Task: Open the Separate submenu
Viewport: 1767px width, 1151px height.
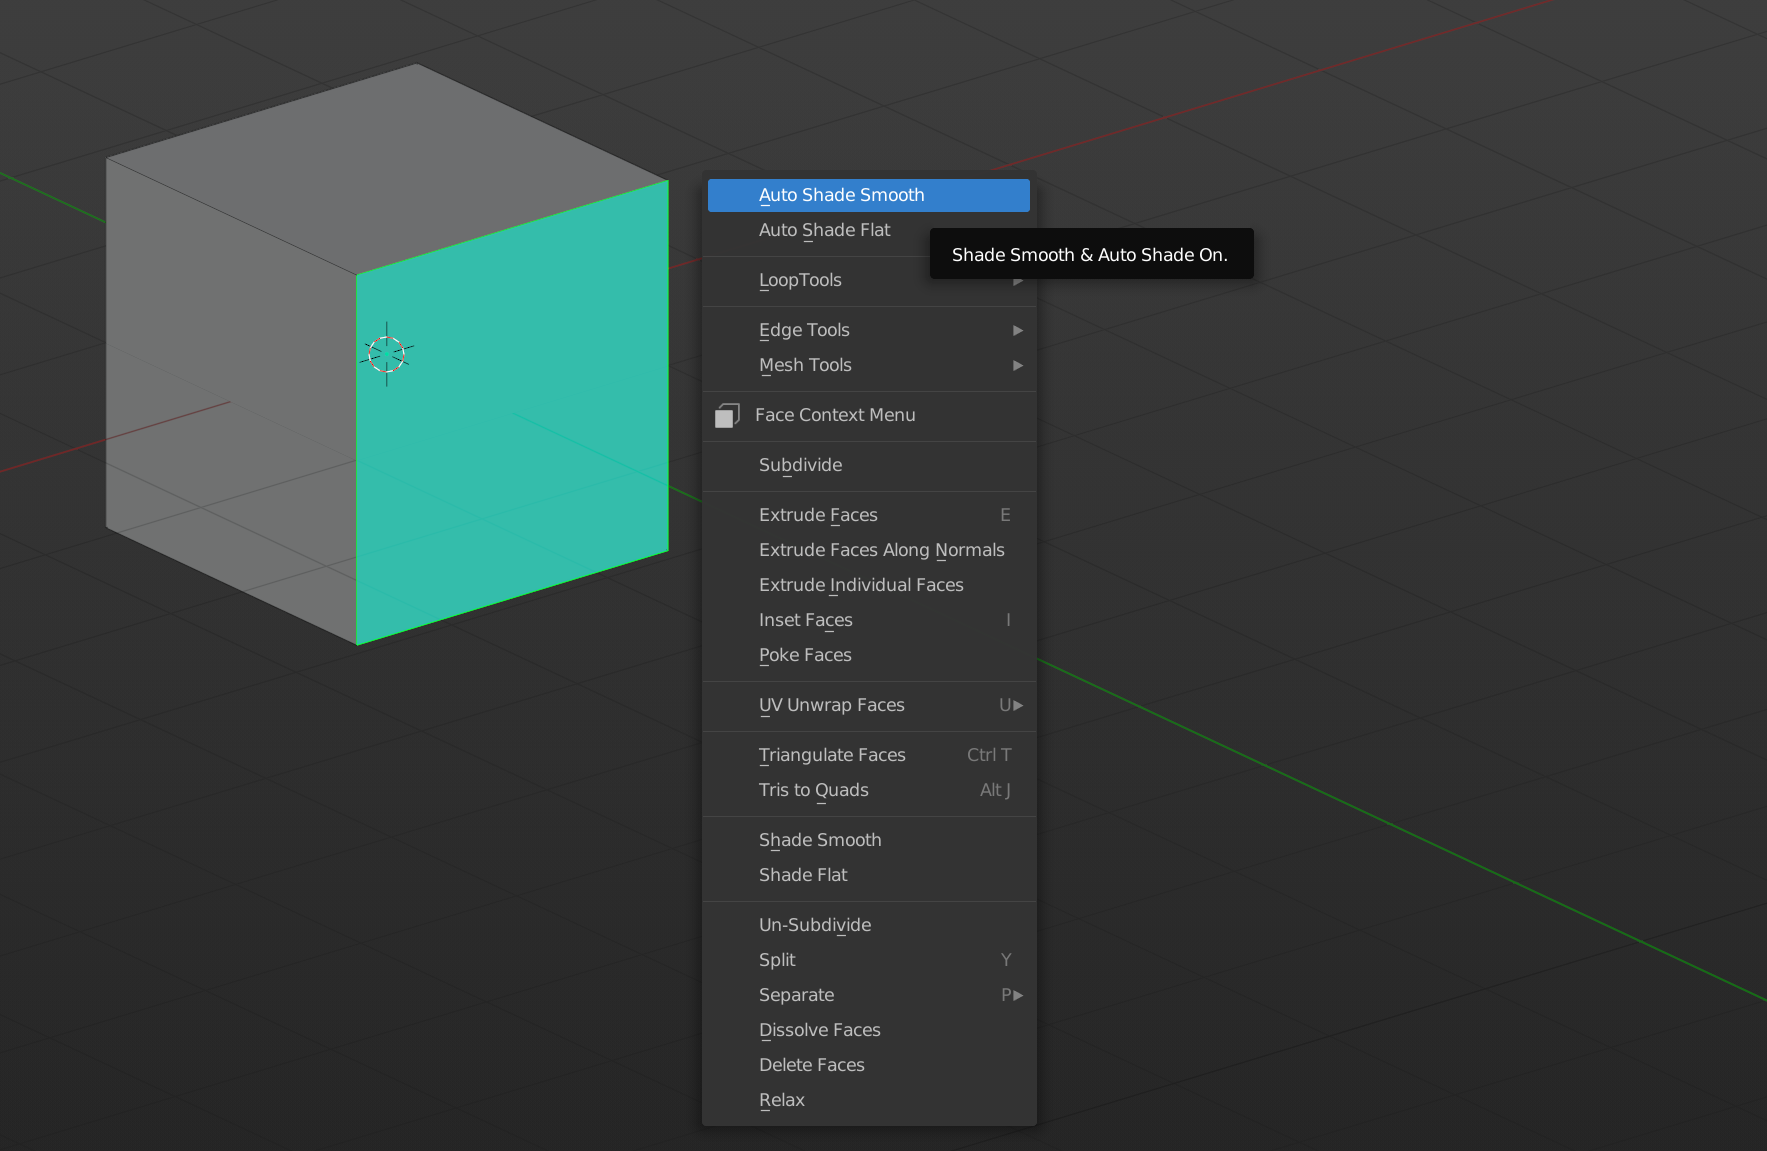Action: click(x=868, y=995)
